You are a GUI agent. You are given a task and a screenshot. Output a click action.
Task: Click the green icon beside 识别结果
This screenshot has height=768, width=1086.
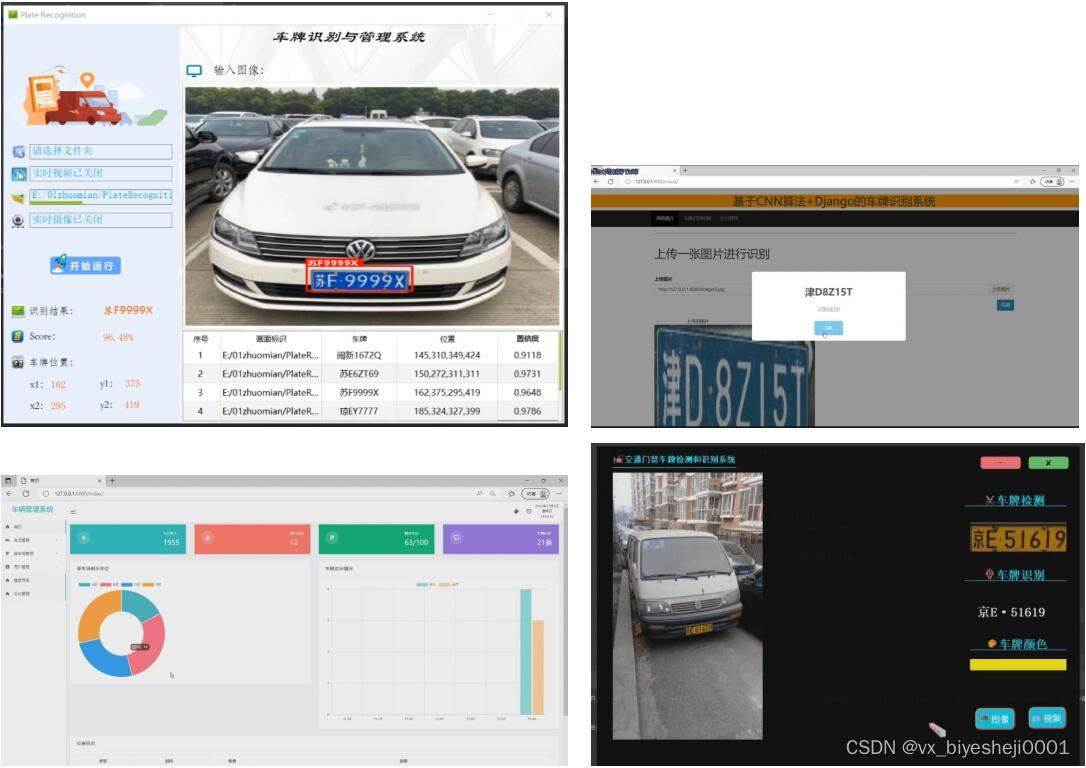click(18, 311)
